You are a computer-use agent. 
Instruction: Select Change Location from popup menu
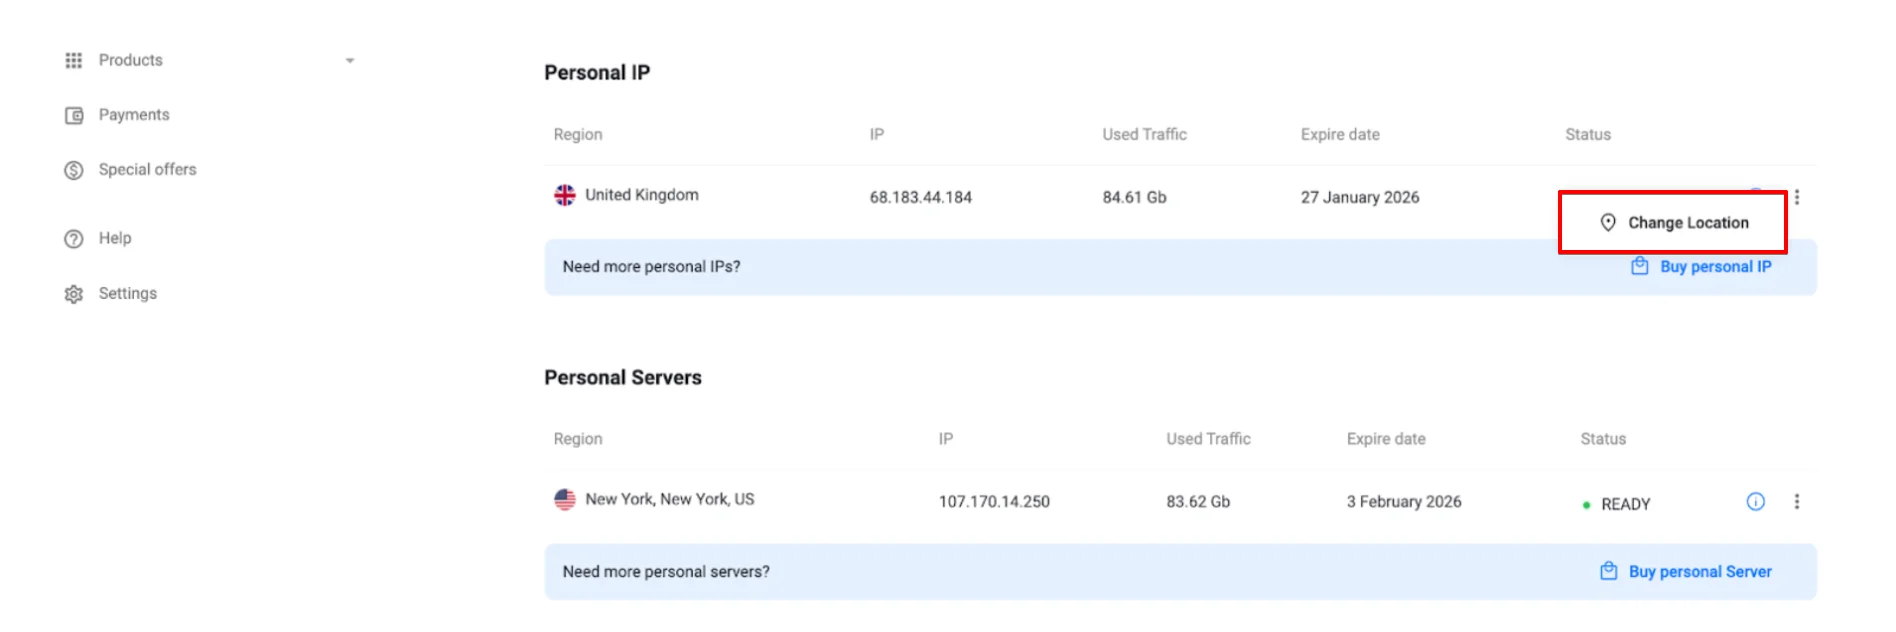pos(1687,223)
